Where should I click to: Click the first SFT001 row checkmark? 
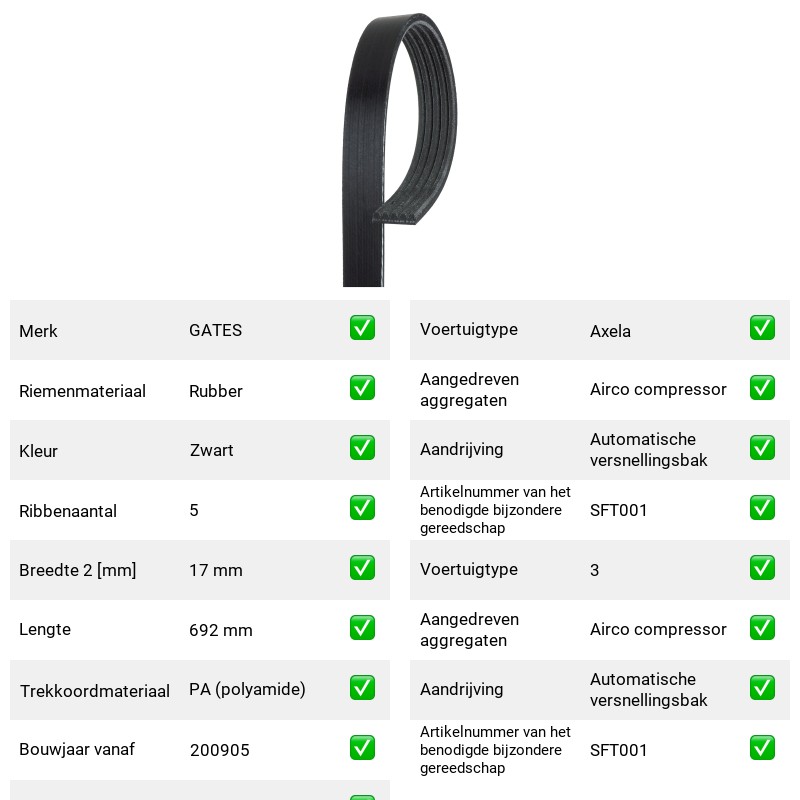762,508
